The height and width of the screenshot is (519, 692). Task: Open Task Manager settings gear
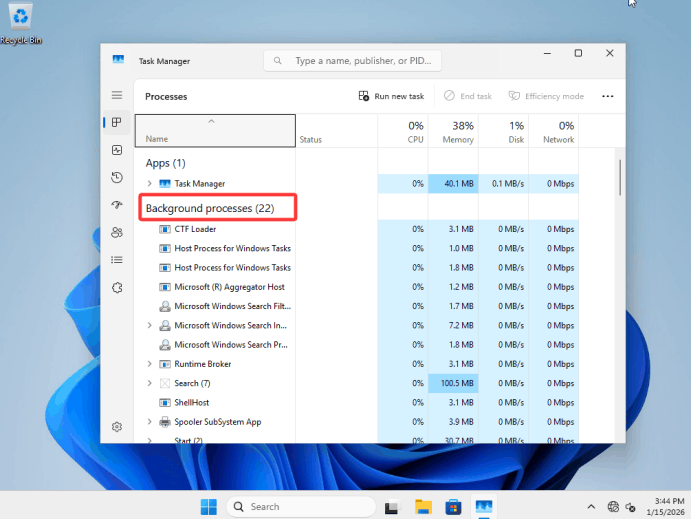[x=117, y=426]
